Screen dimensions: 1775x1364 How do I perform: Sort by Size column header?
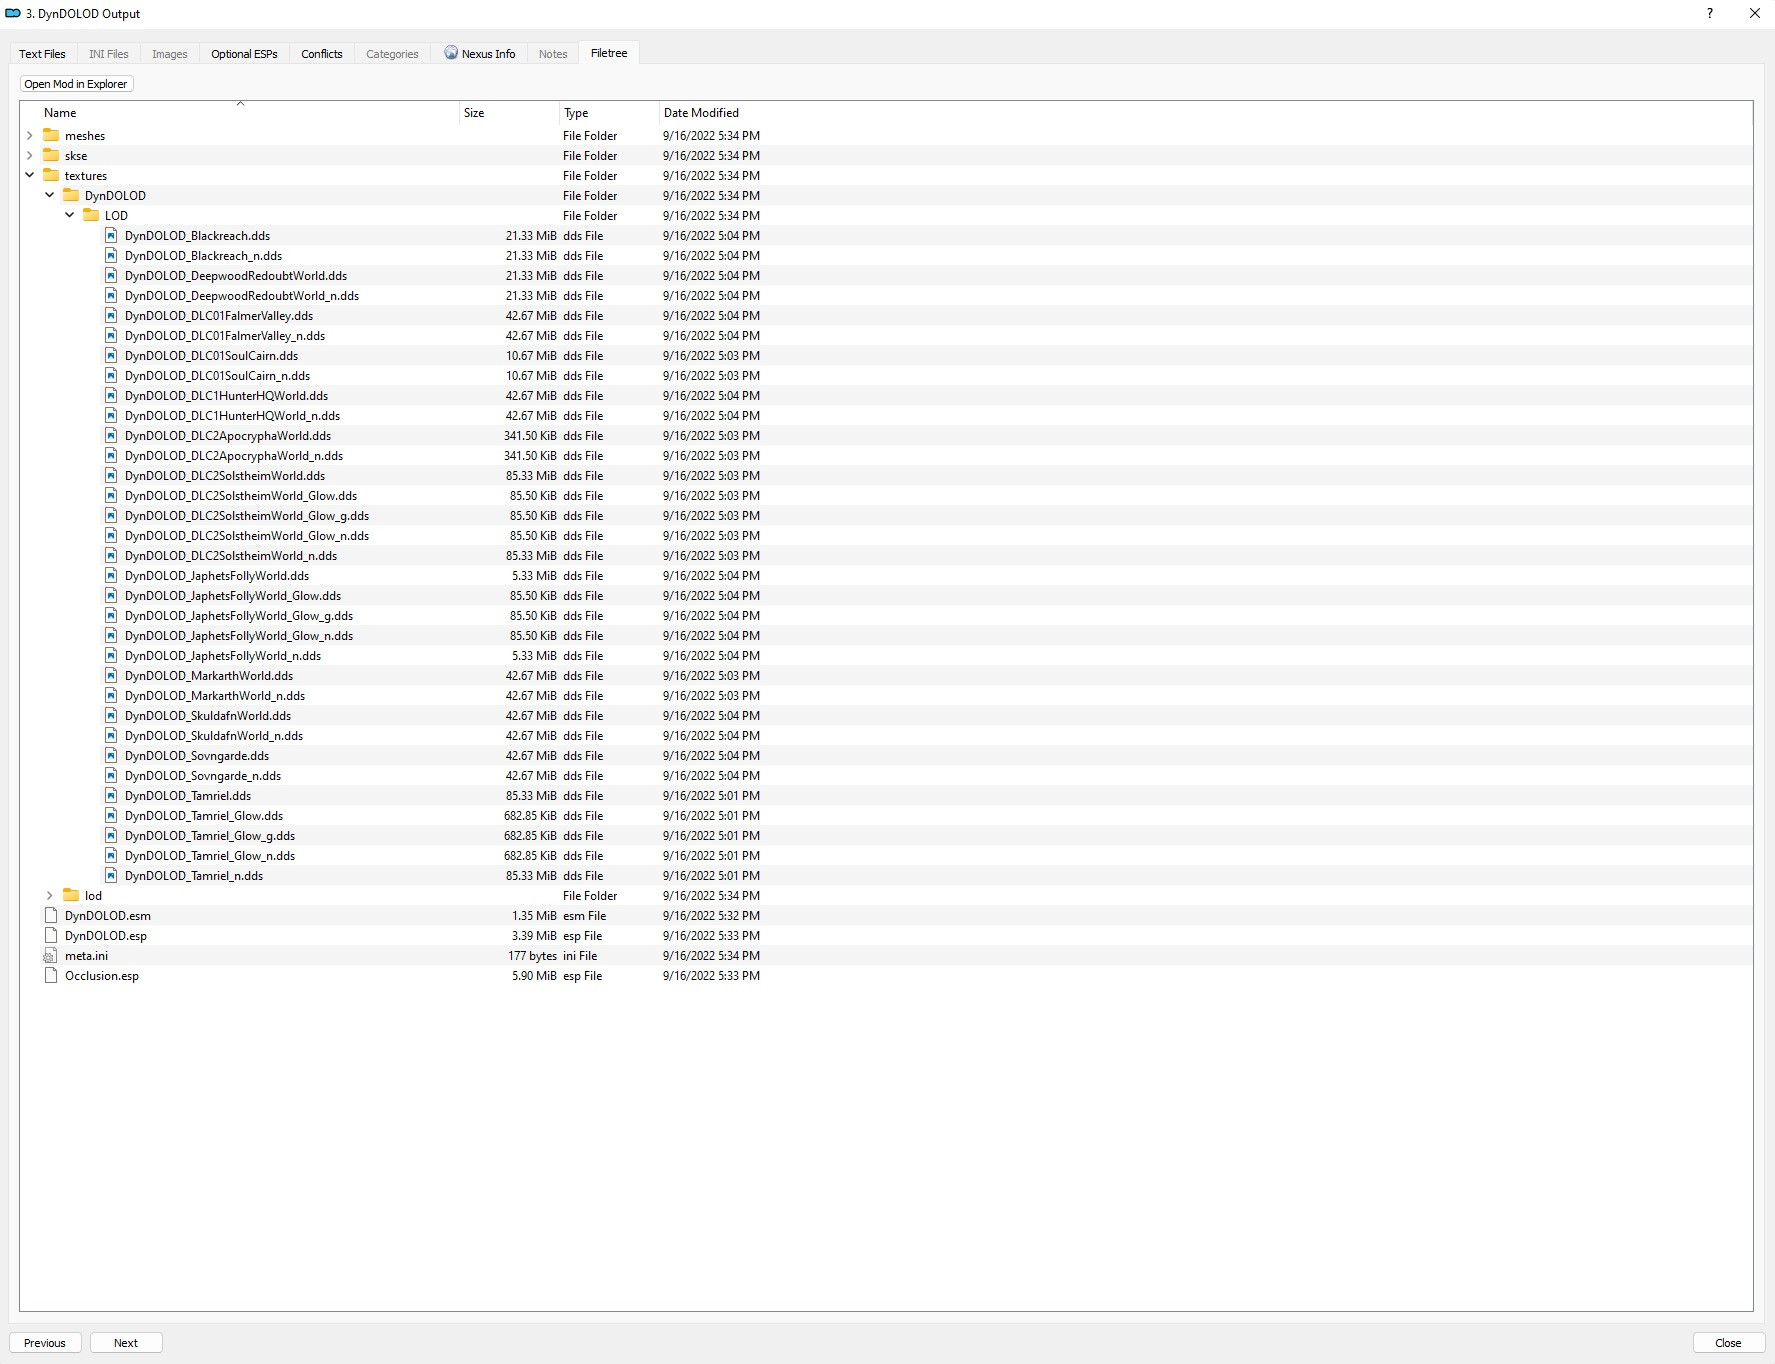(x=509, y=113)
